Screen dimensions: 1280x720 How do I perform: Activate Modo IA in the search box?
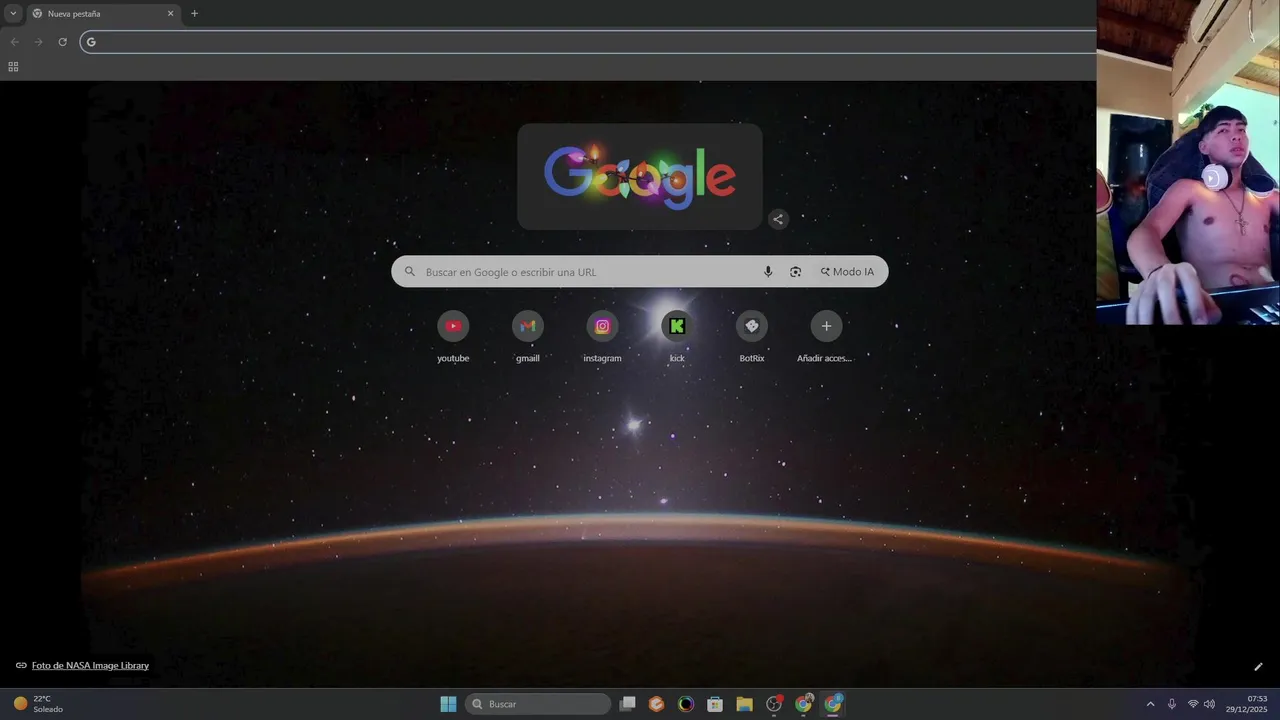[847, 272]
